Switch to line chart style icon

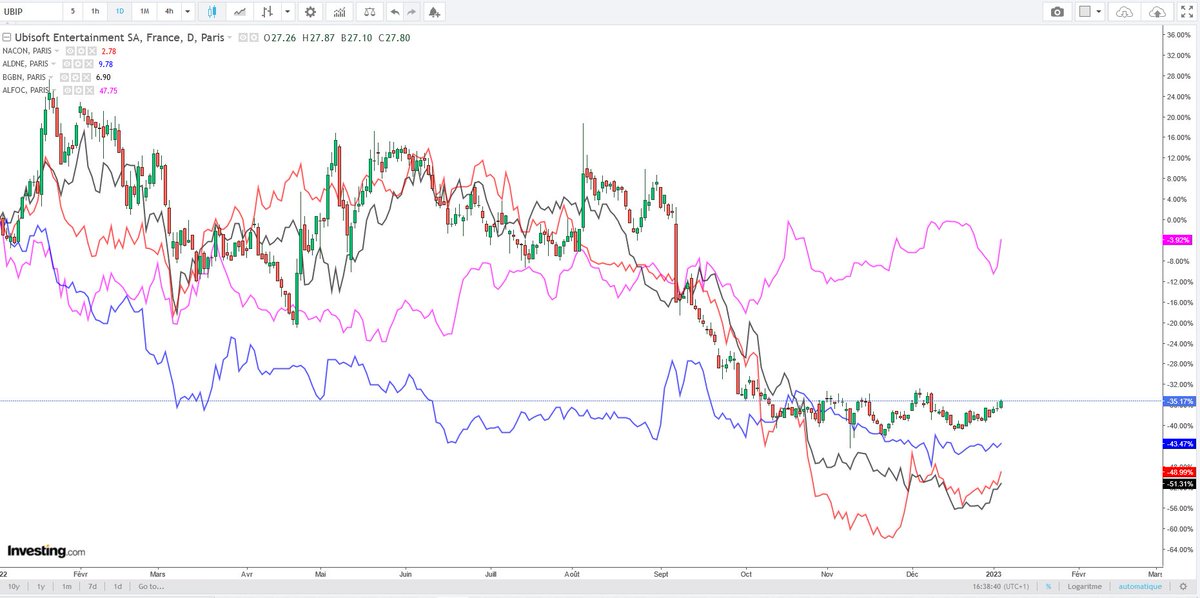240,12
